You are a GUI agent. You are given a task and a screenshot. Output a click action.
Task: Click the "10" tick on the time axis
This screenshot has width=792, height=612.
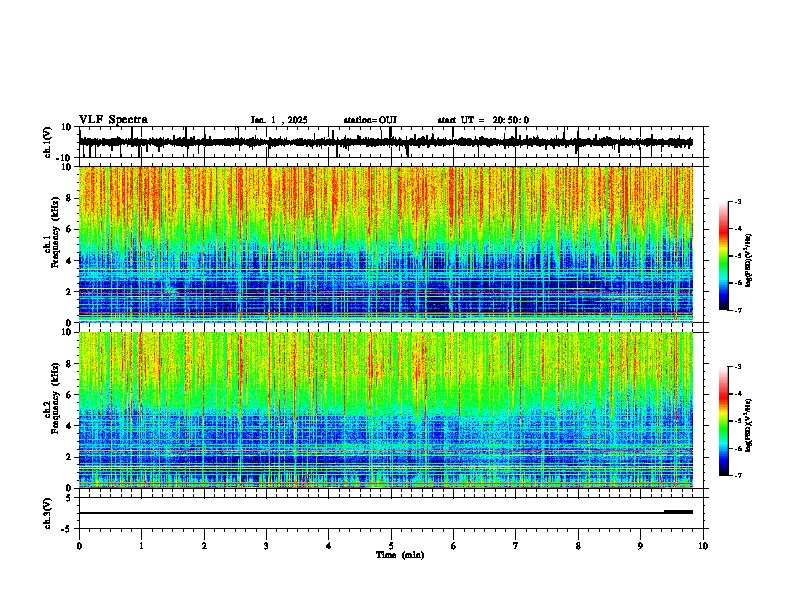pos(703,546)
